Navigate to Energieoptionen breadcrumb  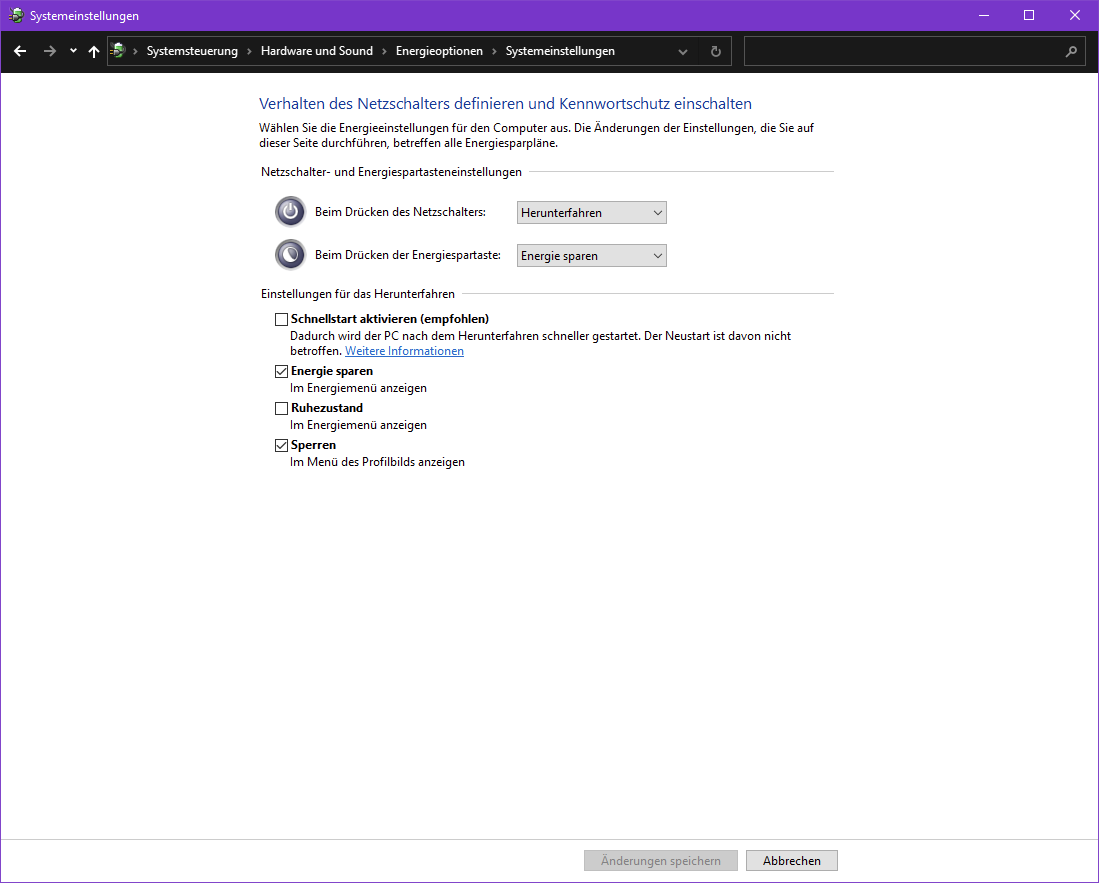click(x=439, y=51)
